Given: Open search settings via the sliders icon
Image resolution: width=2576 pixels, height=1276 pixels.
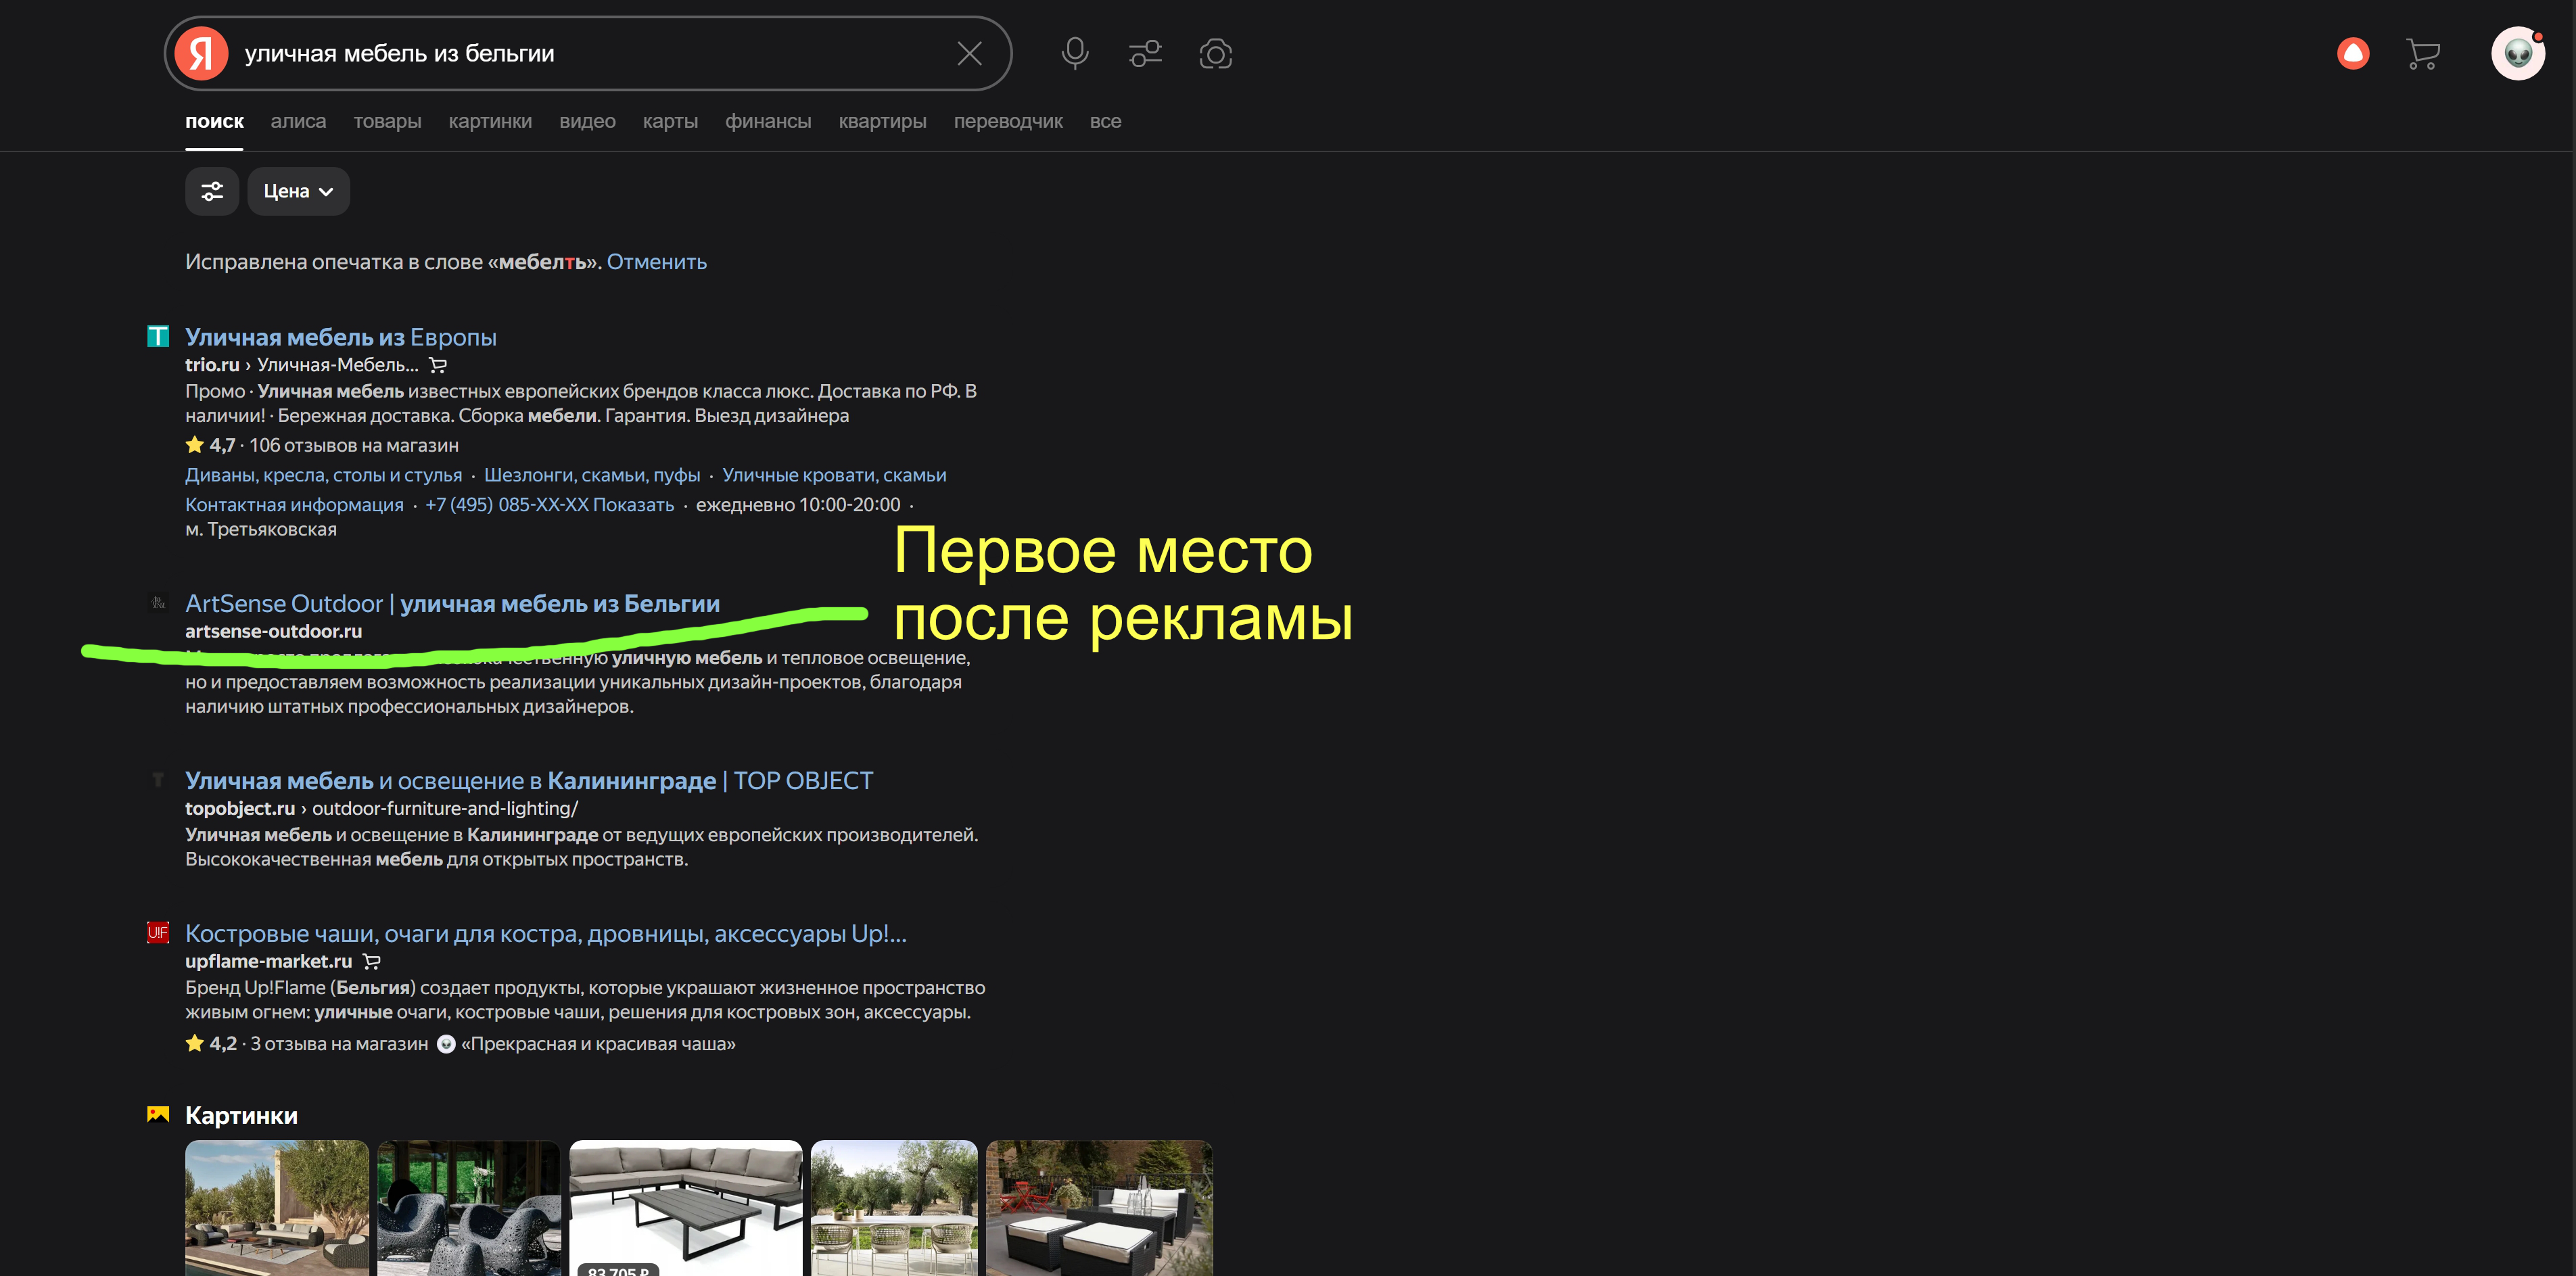Looking at the screenshot, I should coord(1145,53).
